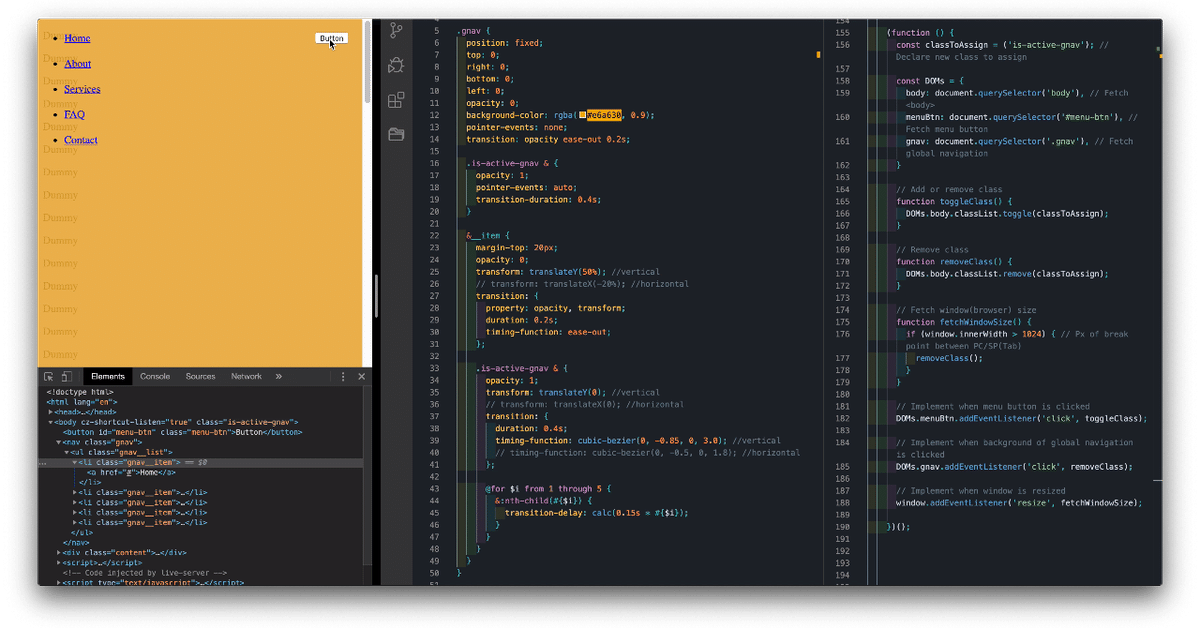
Task: Select the closing /nav tag line
Action: point(75,543)
